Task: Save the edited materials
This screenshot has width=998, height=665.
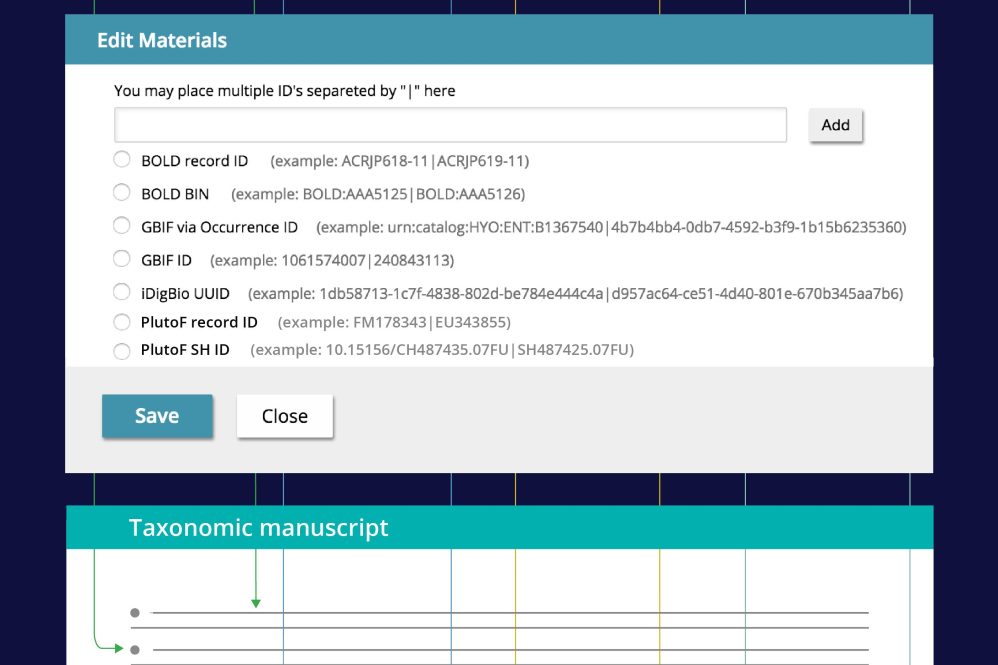Action: [157, 416]
